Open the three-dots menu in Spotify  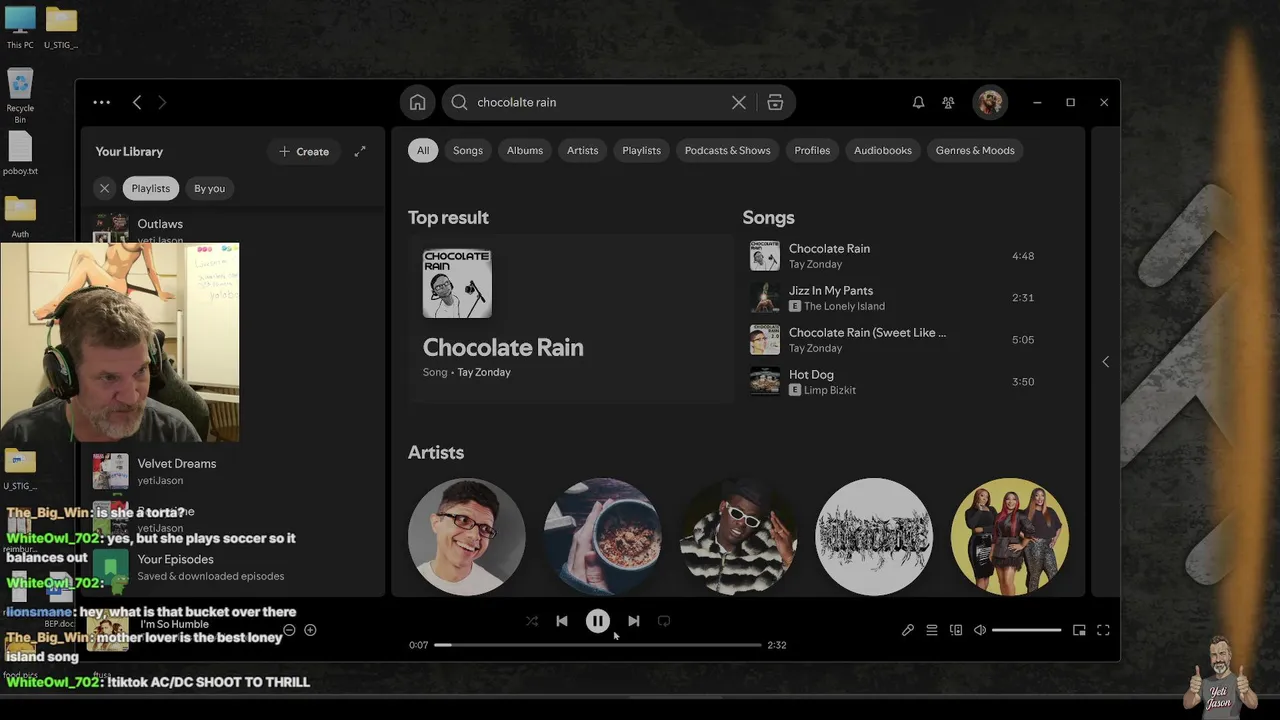click(x=102, y=102)
